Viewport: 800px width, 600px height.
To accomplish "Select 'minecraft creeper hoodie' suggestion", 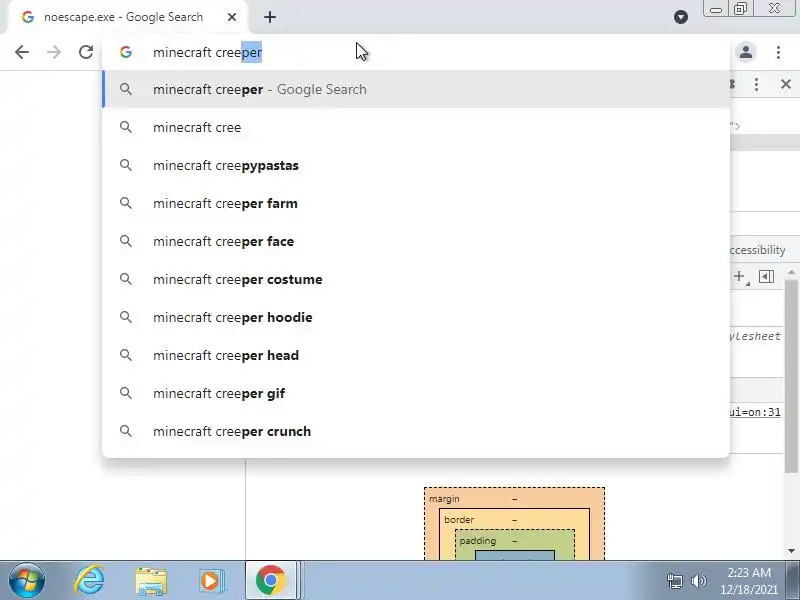I will [x=416, y=317].
